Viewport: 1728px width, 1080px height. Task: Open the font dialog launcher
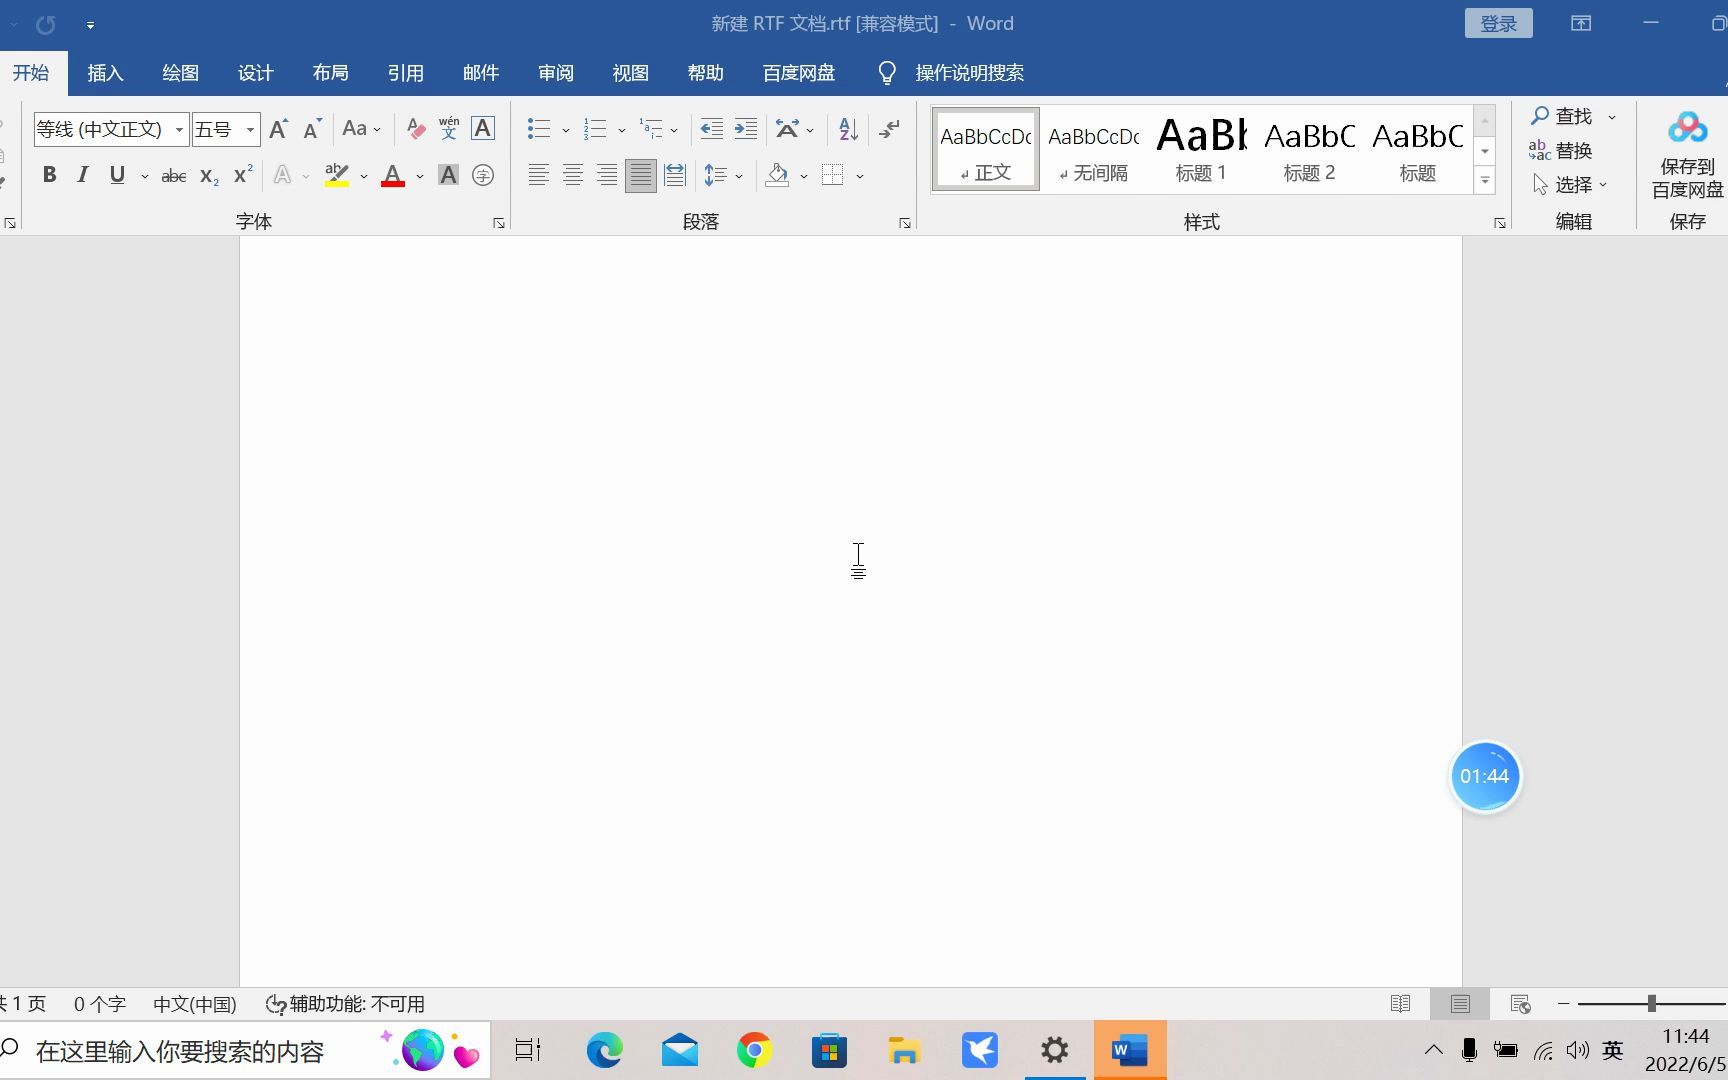click(x=498, y=223)
